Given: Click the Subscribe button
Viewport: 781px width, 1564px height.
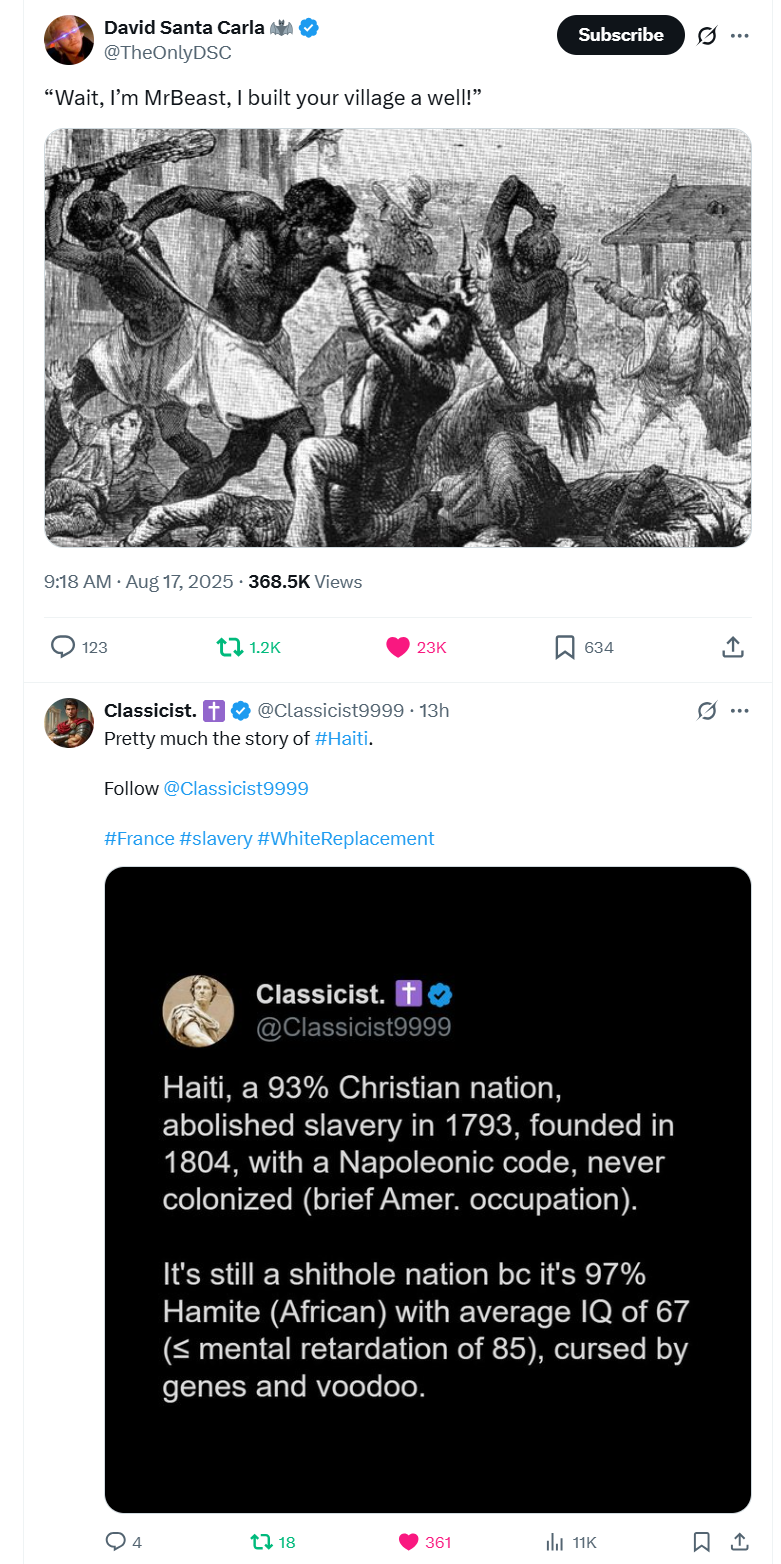Looking at the screenshot, I should [x=620, y=35].
